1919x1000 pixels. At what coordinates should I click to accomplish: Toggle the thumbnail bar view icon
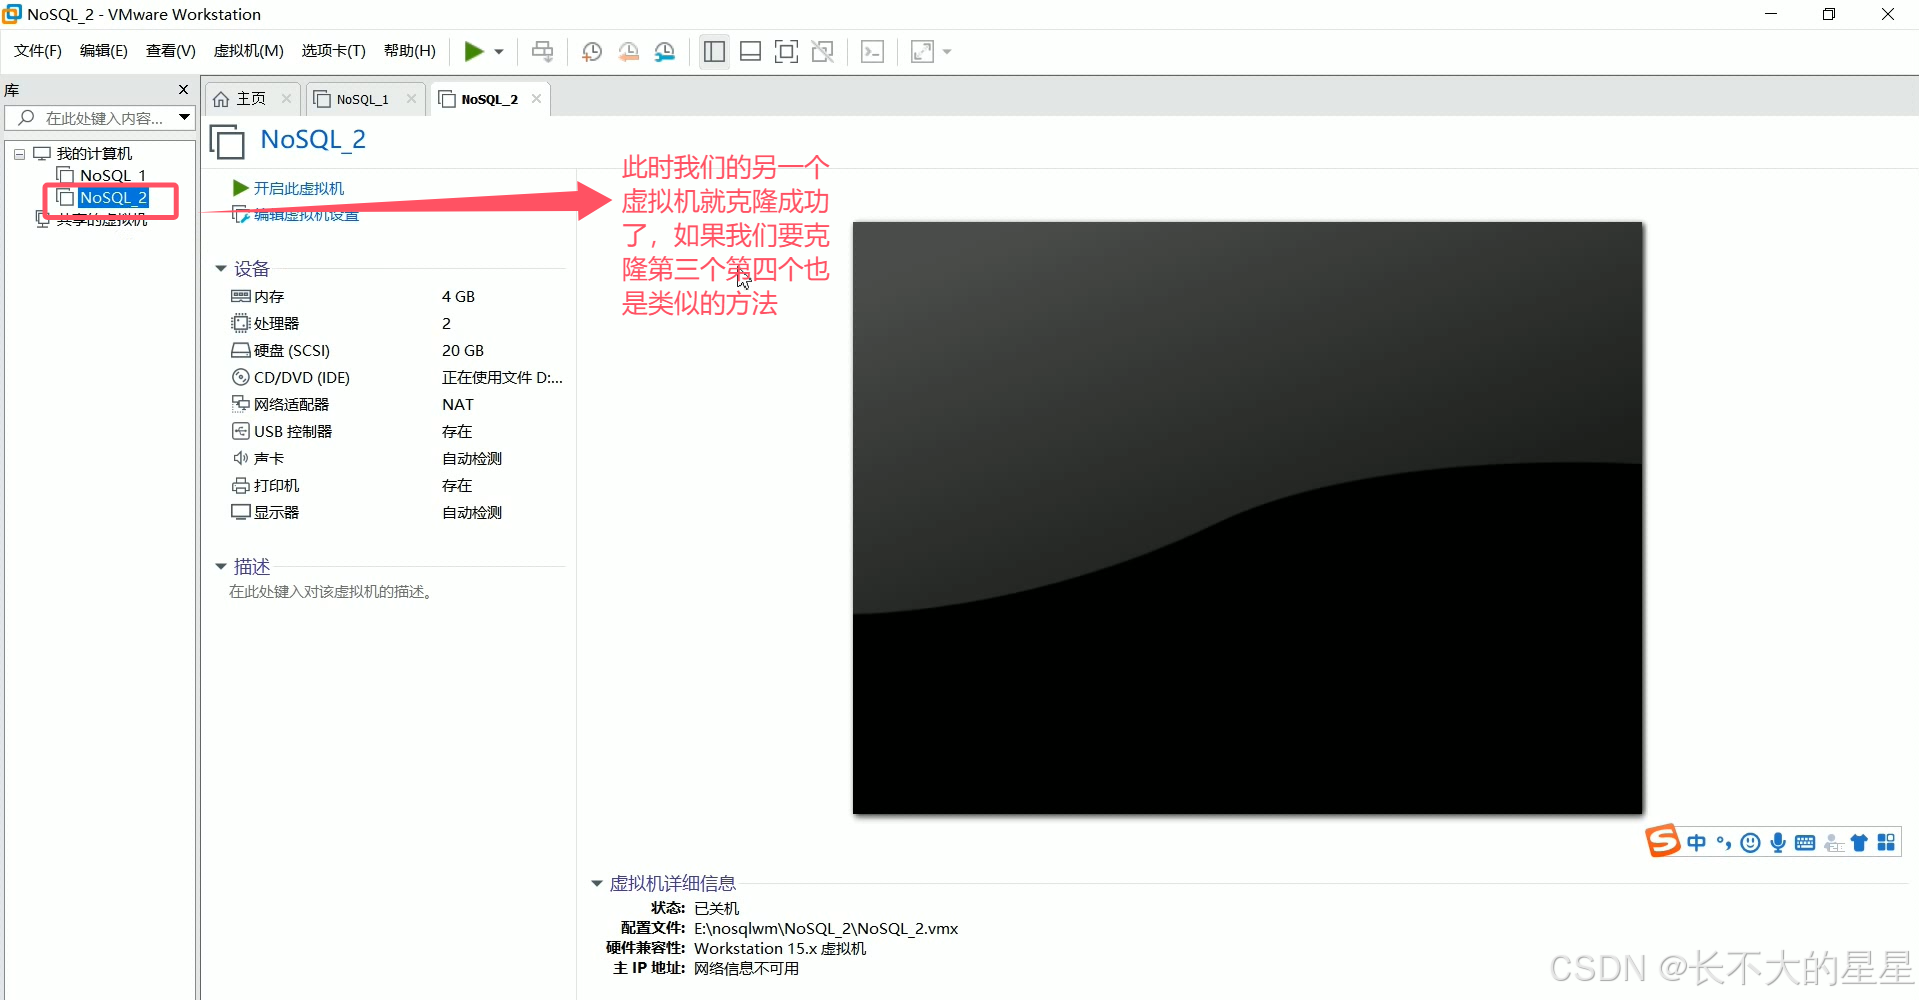coord(750,51)
